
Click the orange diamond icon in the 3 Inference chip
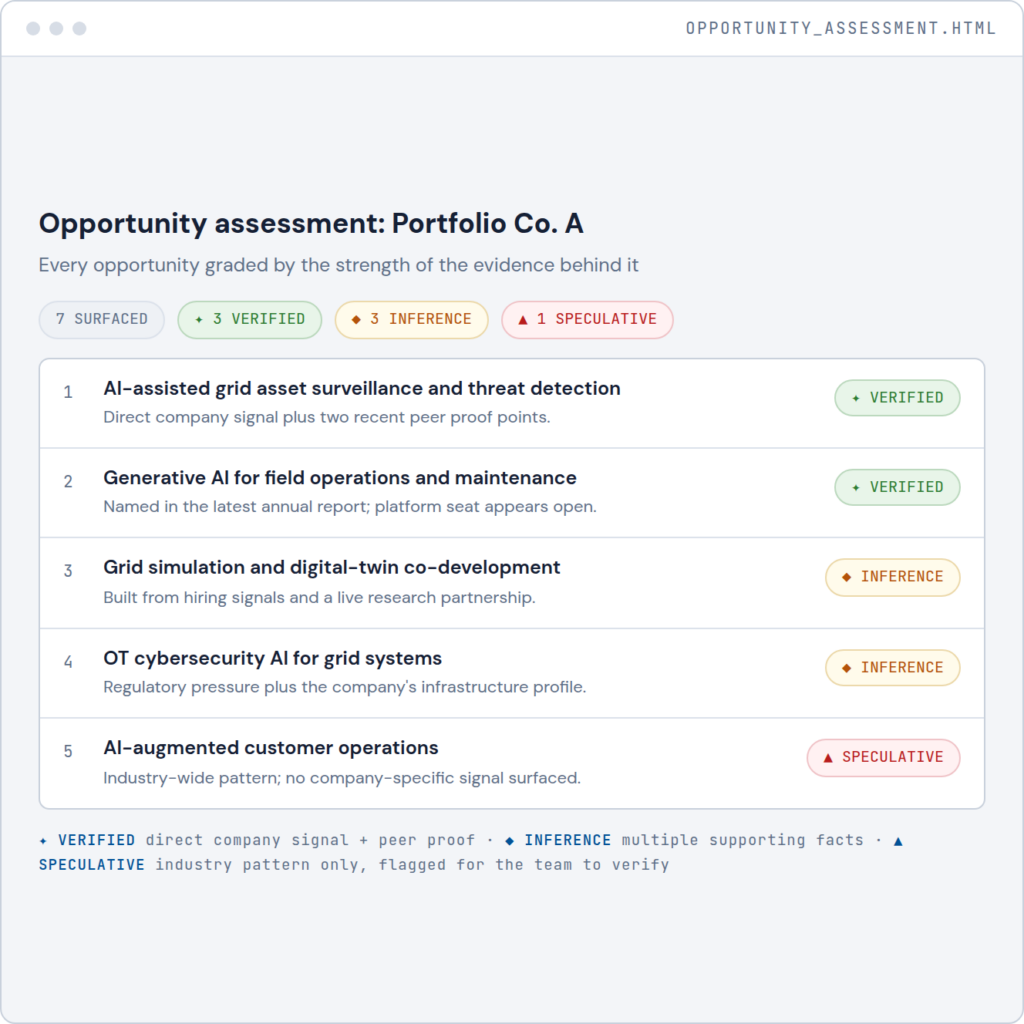pos(356,319)
